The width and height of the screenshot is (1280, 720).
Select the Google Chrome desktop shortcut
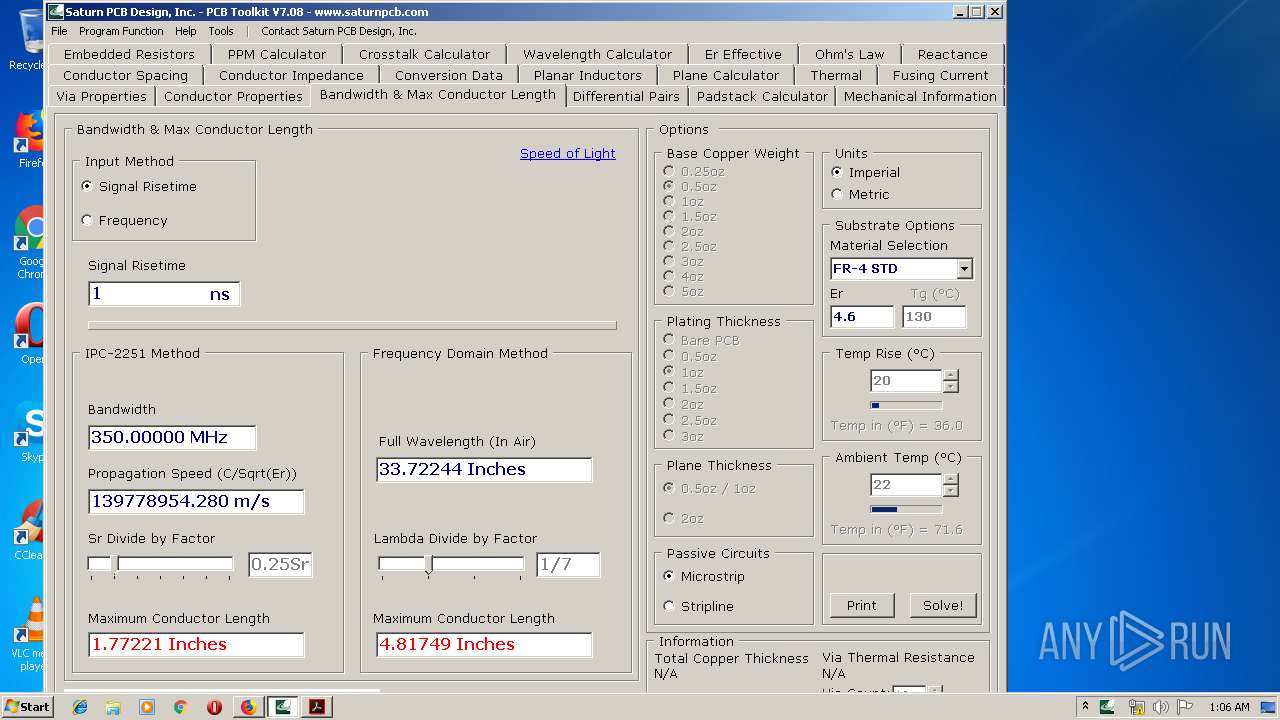click(30, 243)
